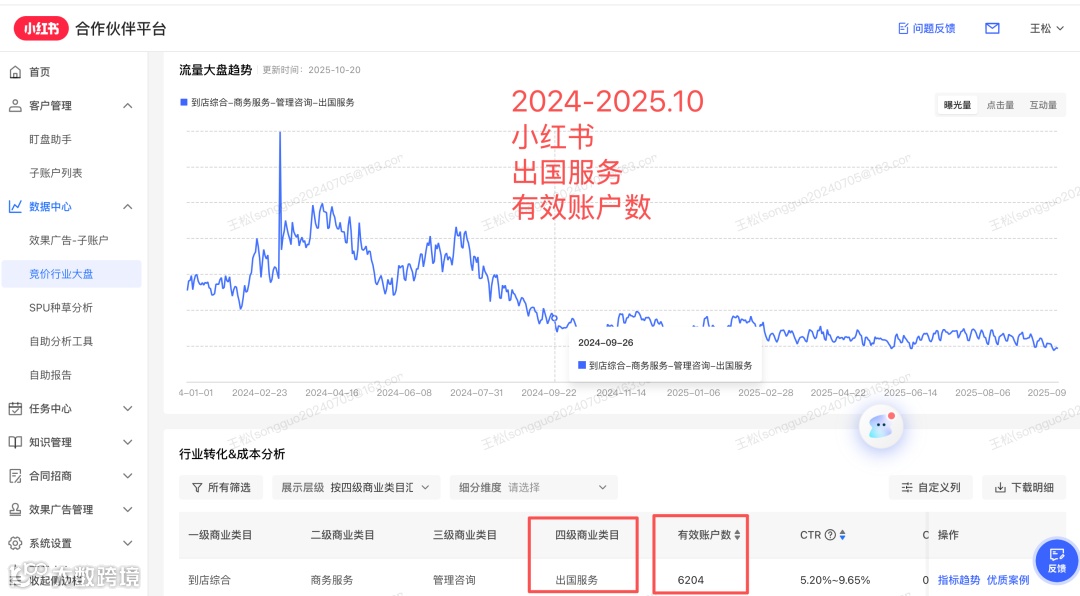
Task: Click the CTR help question-mark icon
Action: [x=830, y=535]
